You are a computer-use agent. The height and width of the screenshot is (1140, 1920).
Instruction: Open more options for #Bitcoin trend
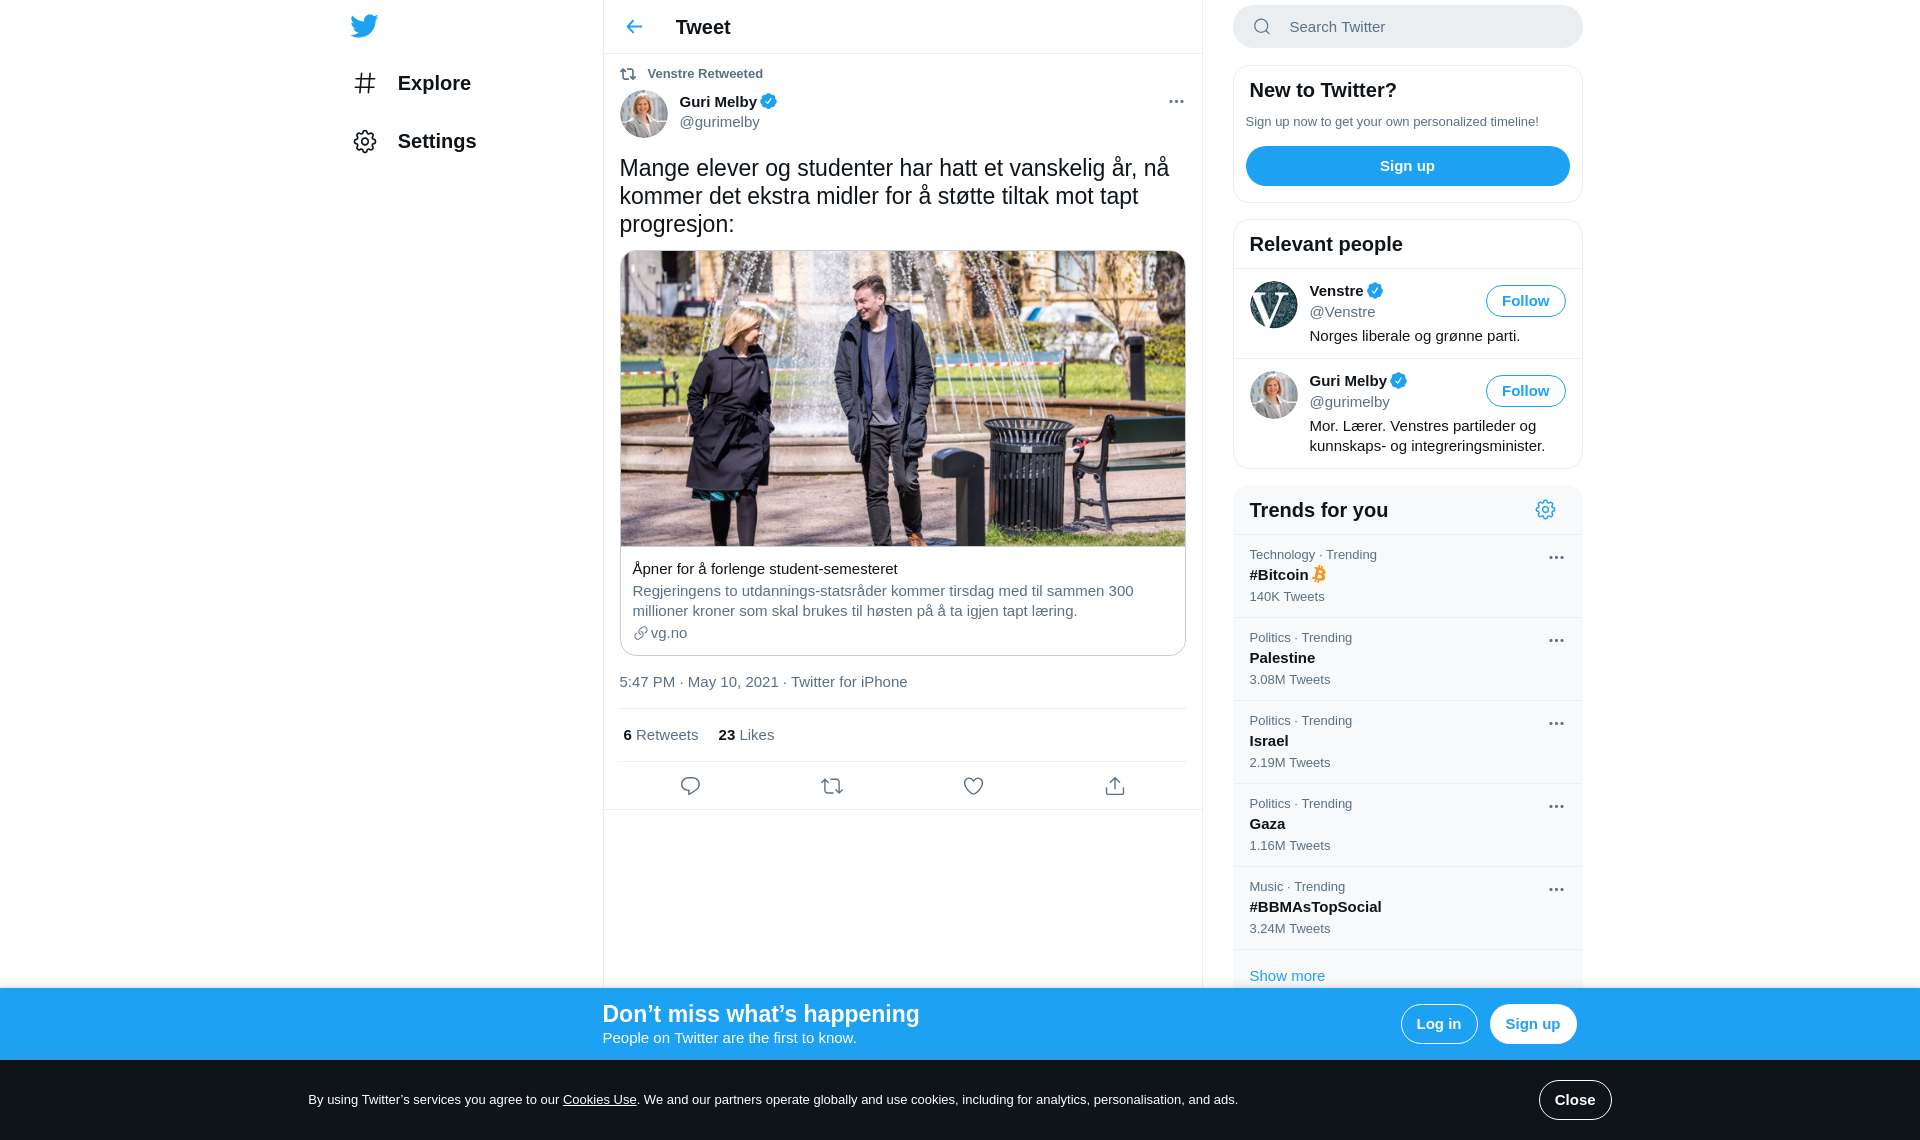(x=1556, y=558)
